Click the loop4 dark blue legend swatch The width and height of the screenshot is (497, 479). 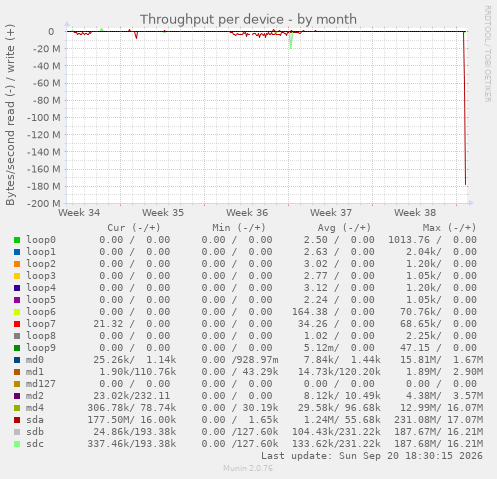point(17,288)
